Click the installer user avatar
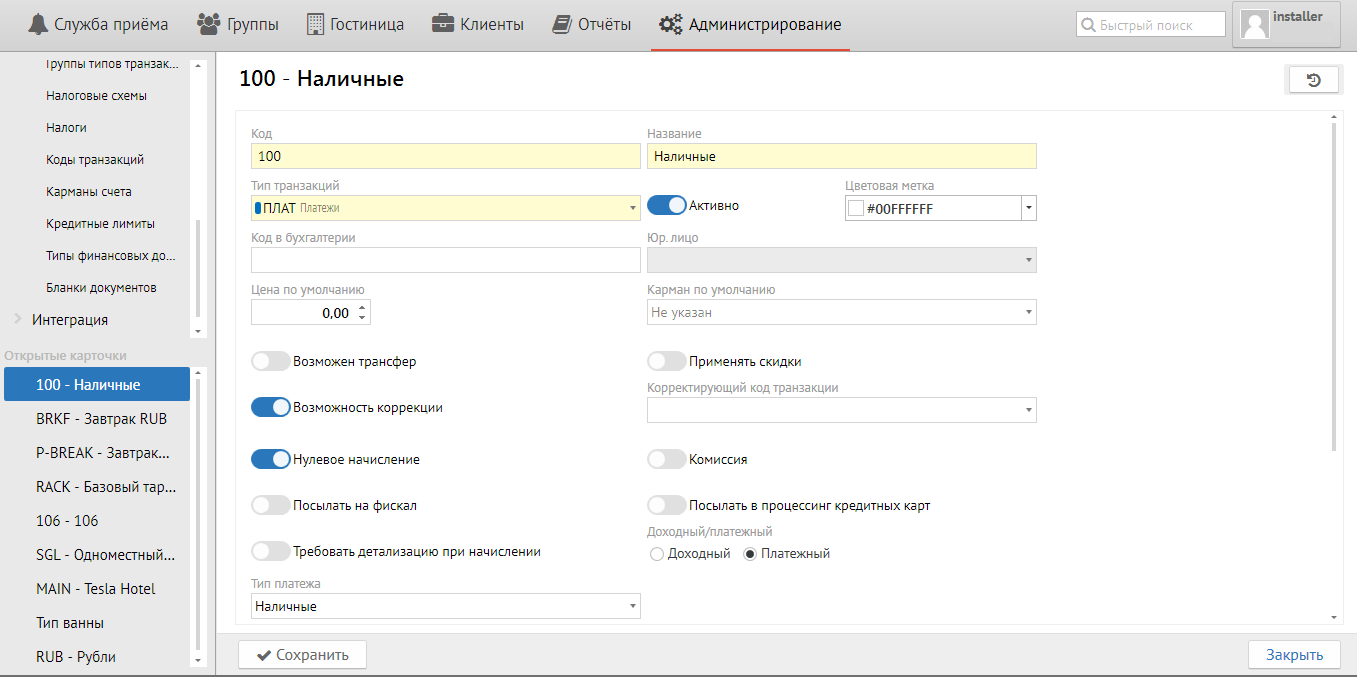This screenshot has width=1357, height=677. tap(1254, 25)
